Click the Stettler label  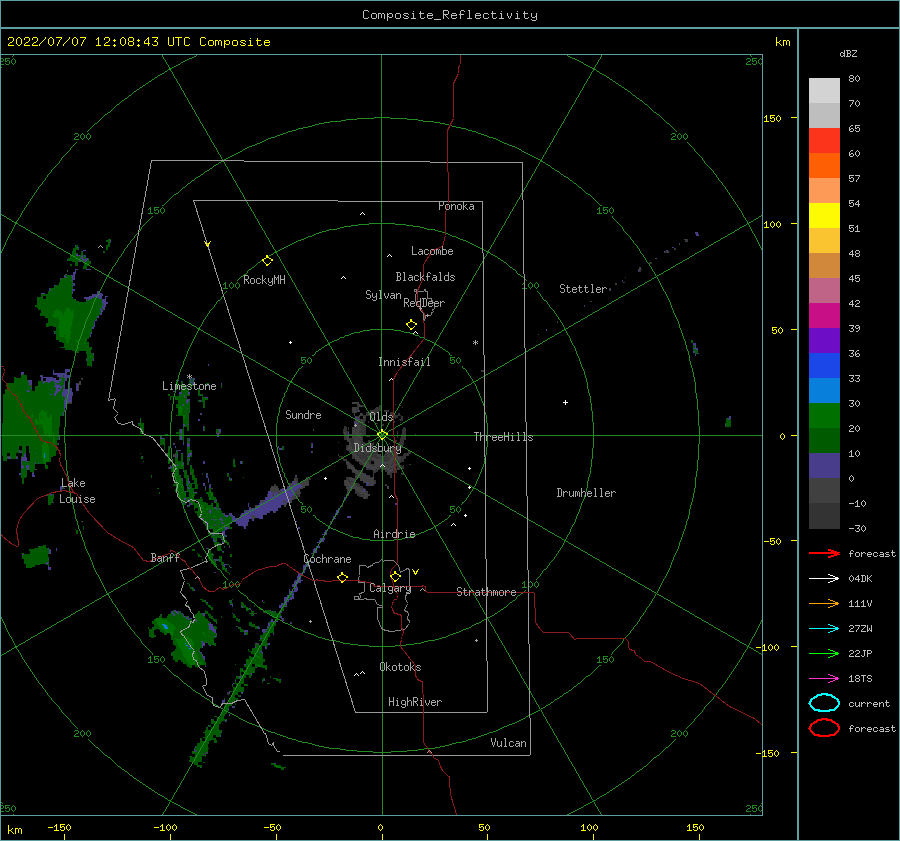(x=583, y=289)
